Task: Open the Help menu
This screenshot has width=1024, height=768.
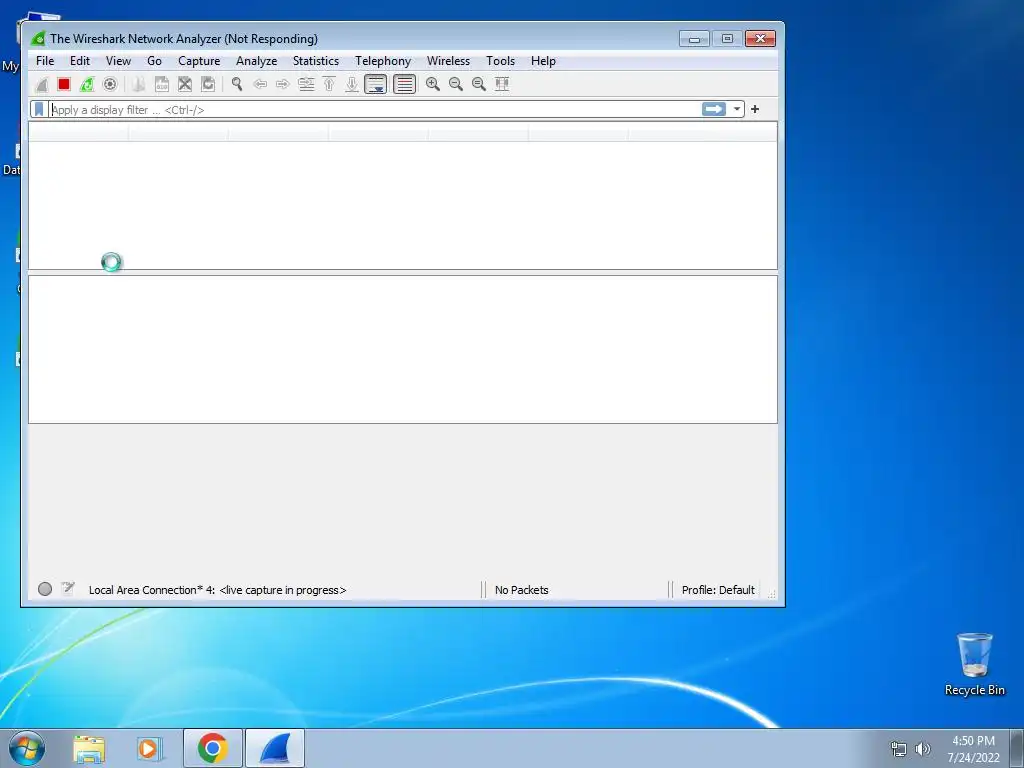Action: pos(543,61)
